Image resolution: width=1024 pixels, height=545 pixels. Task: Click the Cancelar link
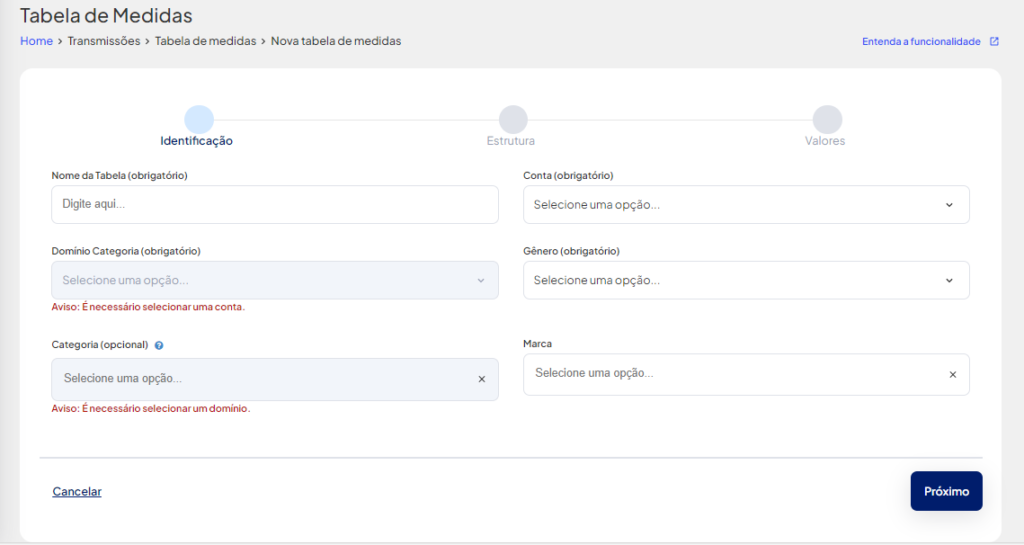click(x=77, y=491)
